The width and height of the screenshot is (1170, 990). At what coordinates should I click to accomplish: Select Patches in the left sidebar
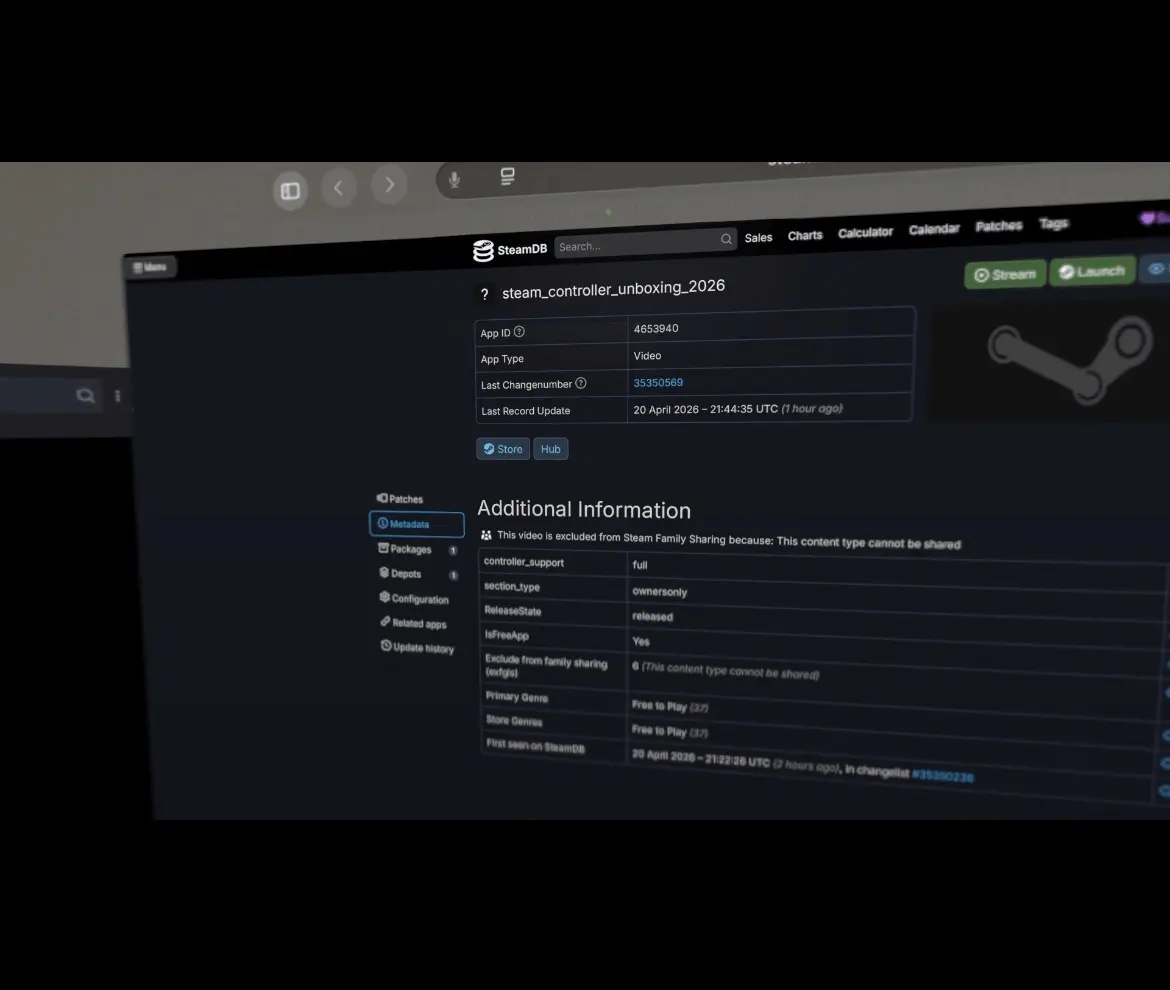pyautogui.click(x=400, y=498)
